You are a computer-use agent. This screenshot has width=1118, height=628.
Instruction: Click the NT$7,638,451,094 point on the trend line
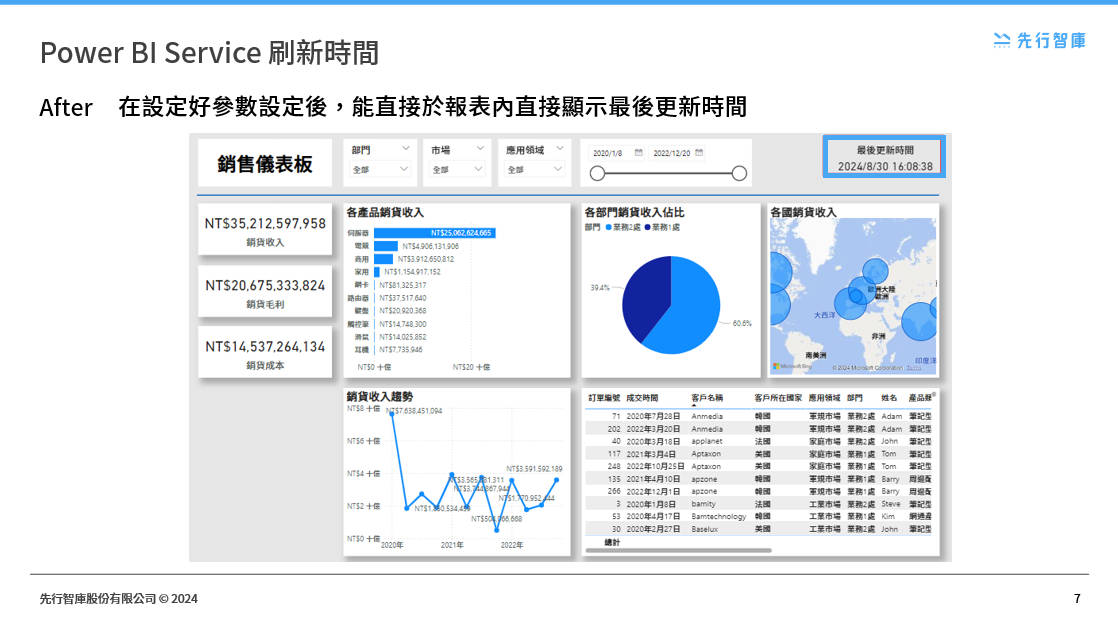point(393,414)
